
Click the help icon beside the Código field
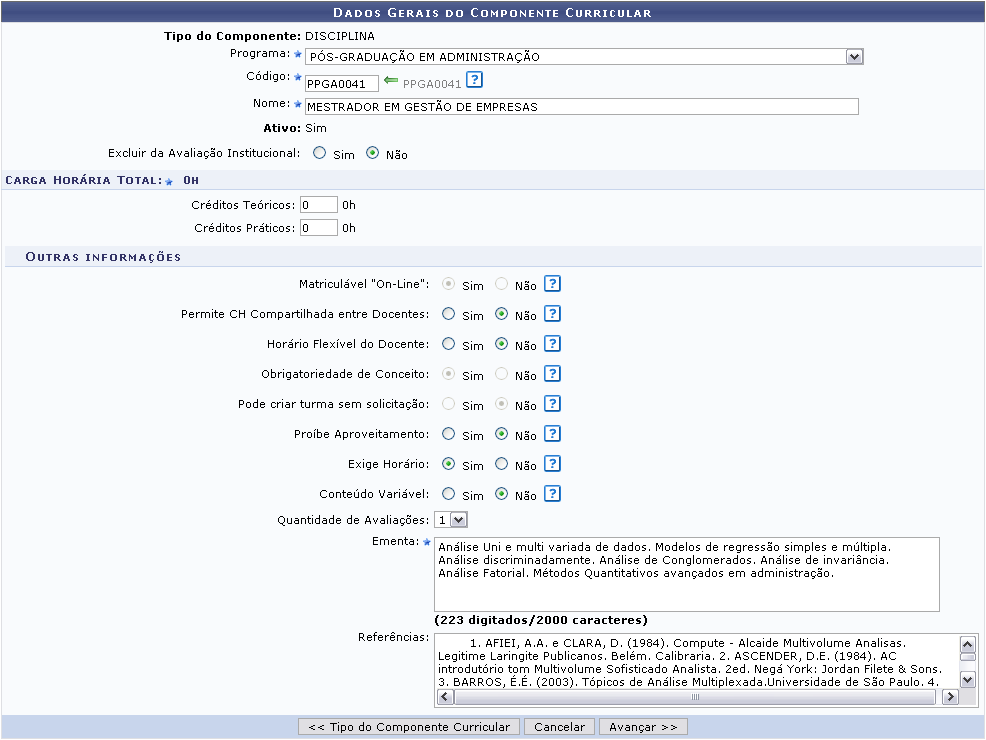475,81
